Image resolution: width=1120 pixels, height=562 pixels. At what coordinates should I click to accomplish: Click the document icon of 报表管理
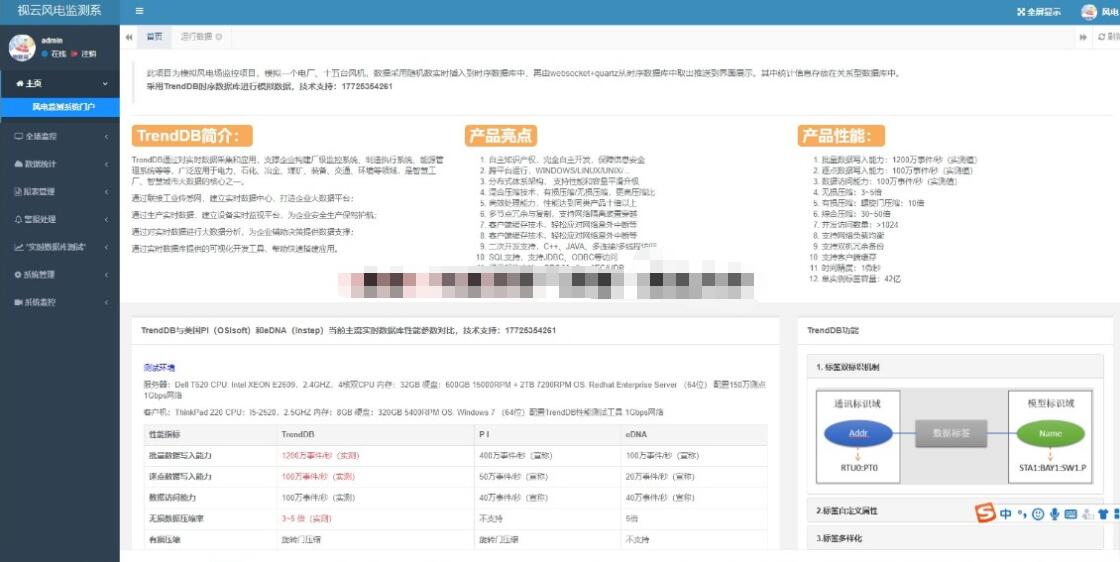[x=19, y=191]
